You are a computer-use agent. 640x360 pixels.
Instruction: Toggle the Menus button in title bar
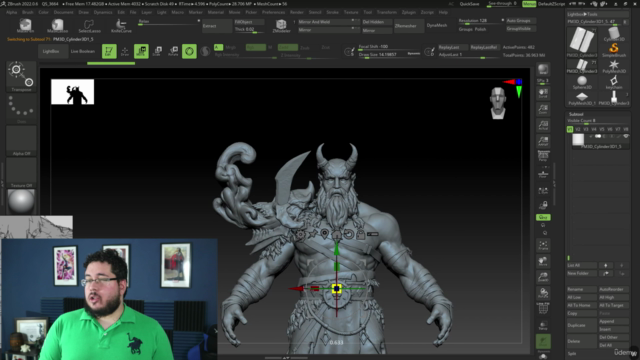529,4
